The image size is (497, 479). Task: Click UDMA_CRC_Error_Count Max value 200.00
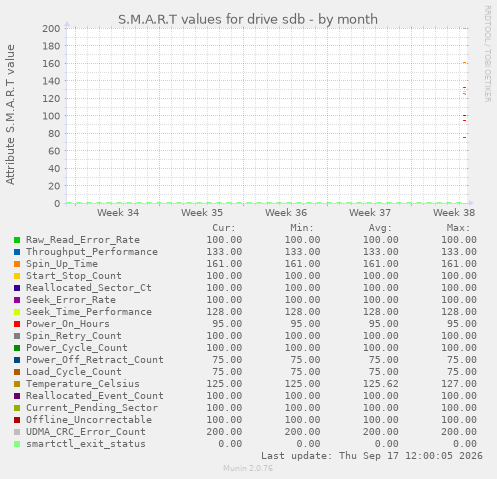coord(459,432)
